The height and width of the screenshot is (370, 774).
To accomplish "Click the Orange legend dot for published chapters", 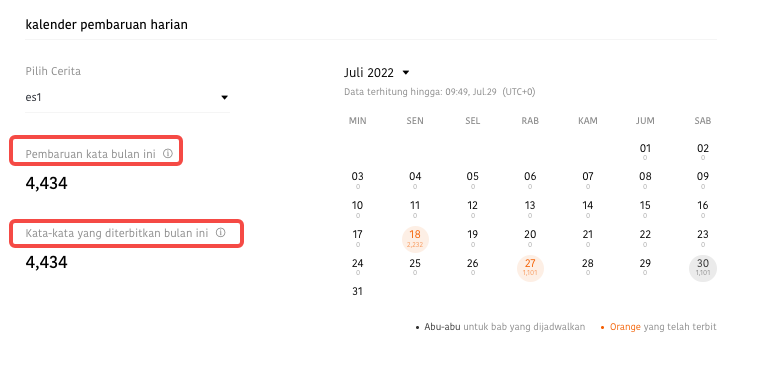I will pos(602,327).
